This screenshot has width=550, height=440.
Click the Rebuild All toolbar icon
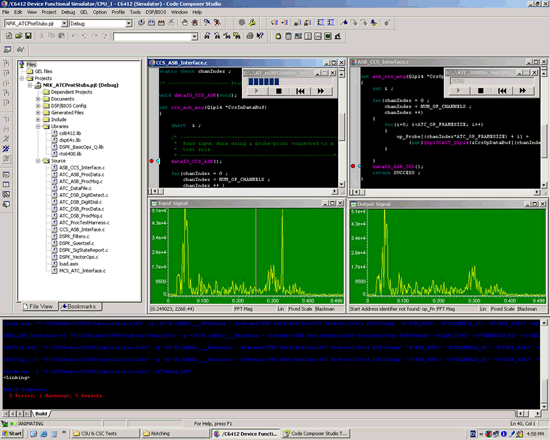tap(161, 23)
